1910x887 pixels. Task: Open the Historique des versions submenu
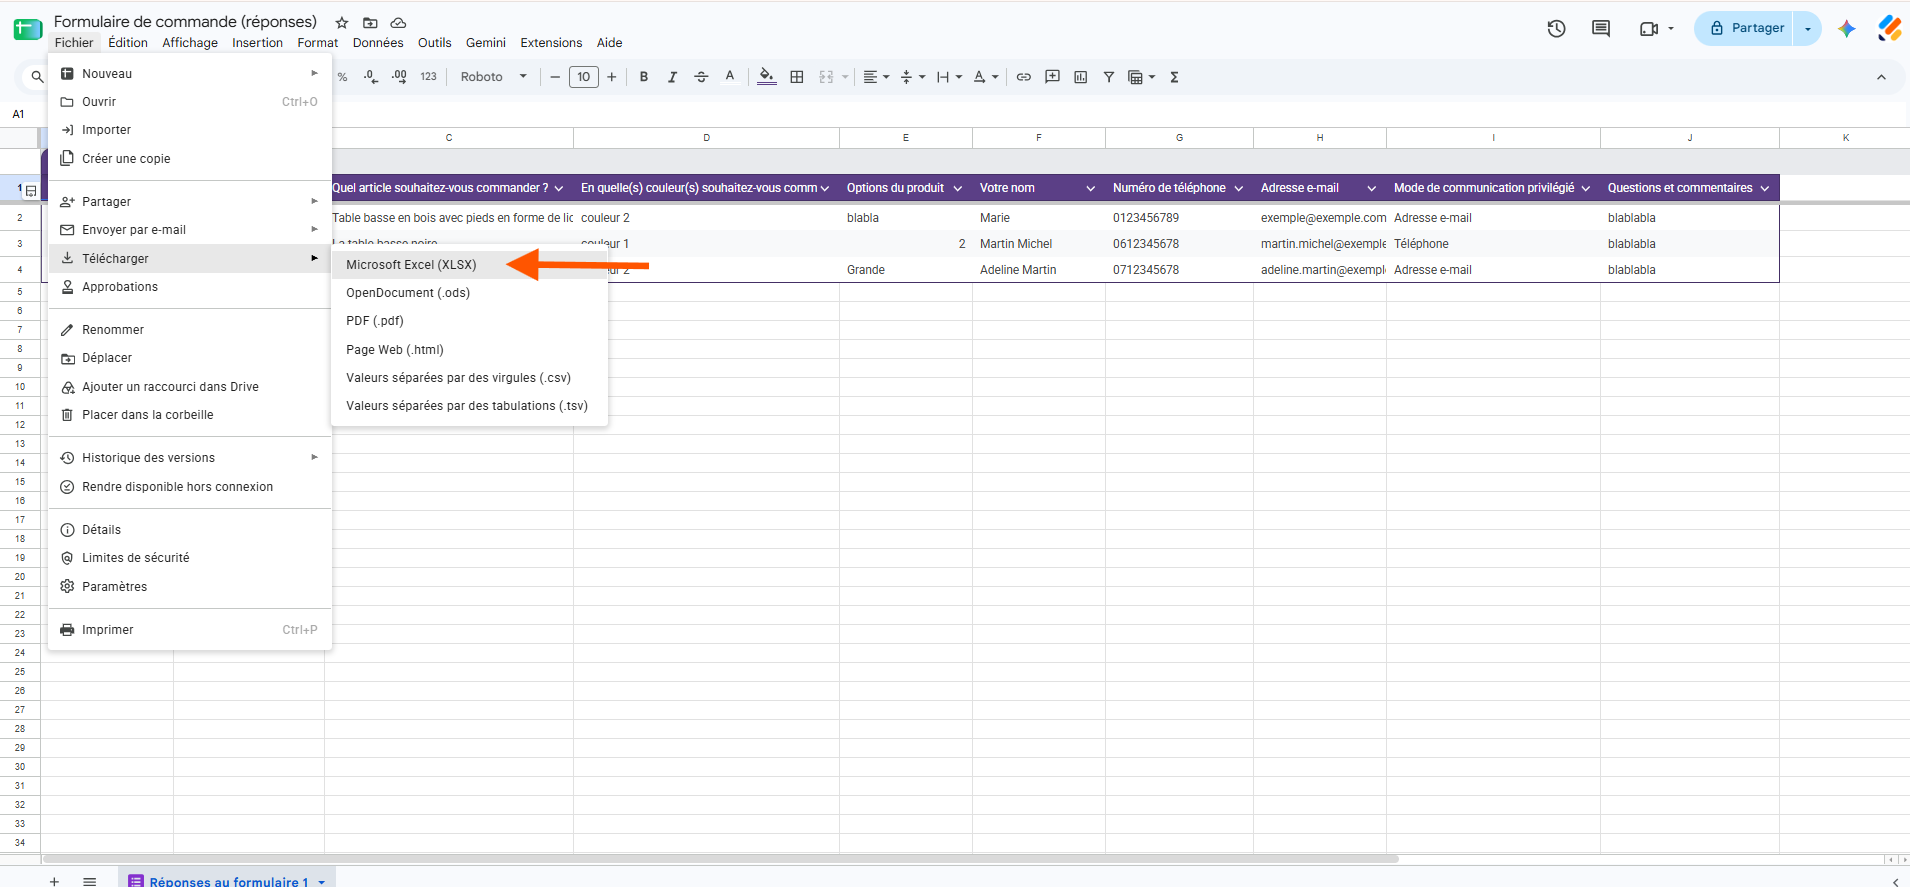click(x=190, y=458)
